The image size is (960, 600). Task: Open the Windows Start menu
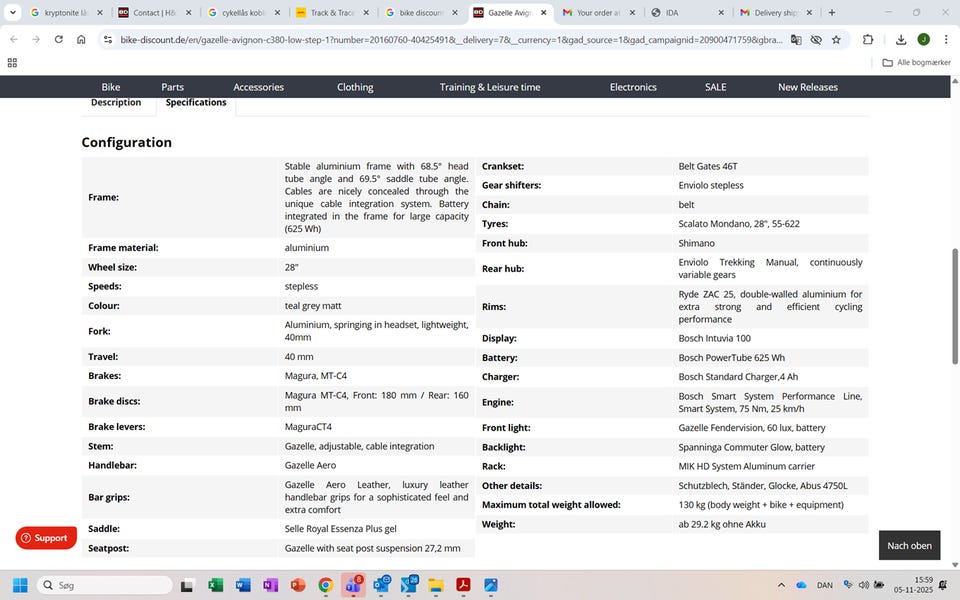[x=20, y=585]
